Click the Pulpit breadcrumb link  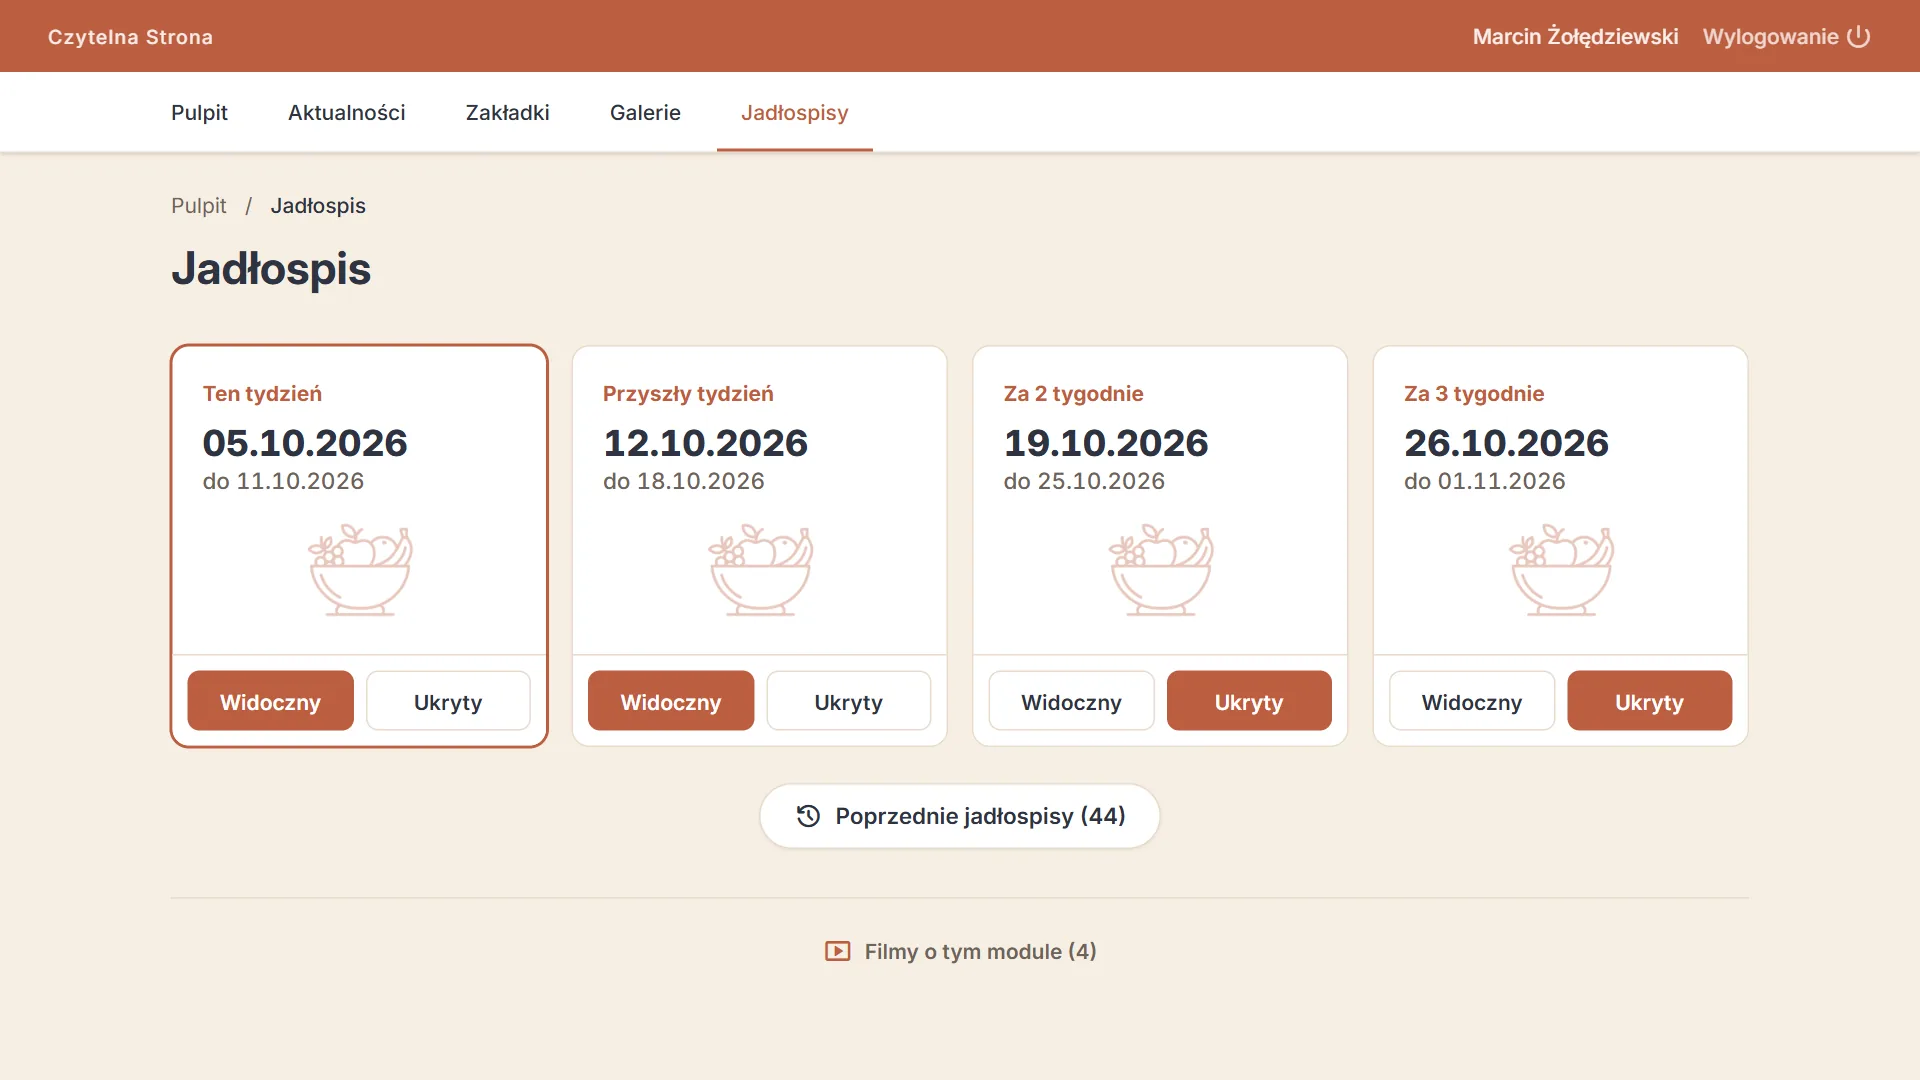199,205
